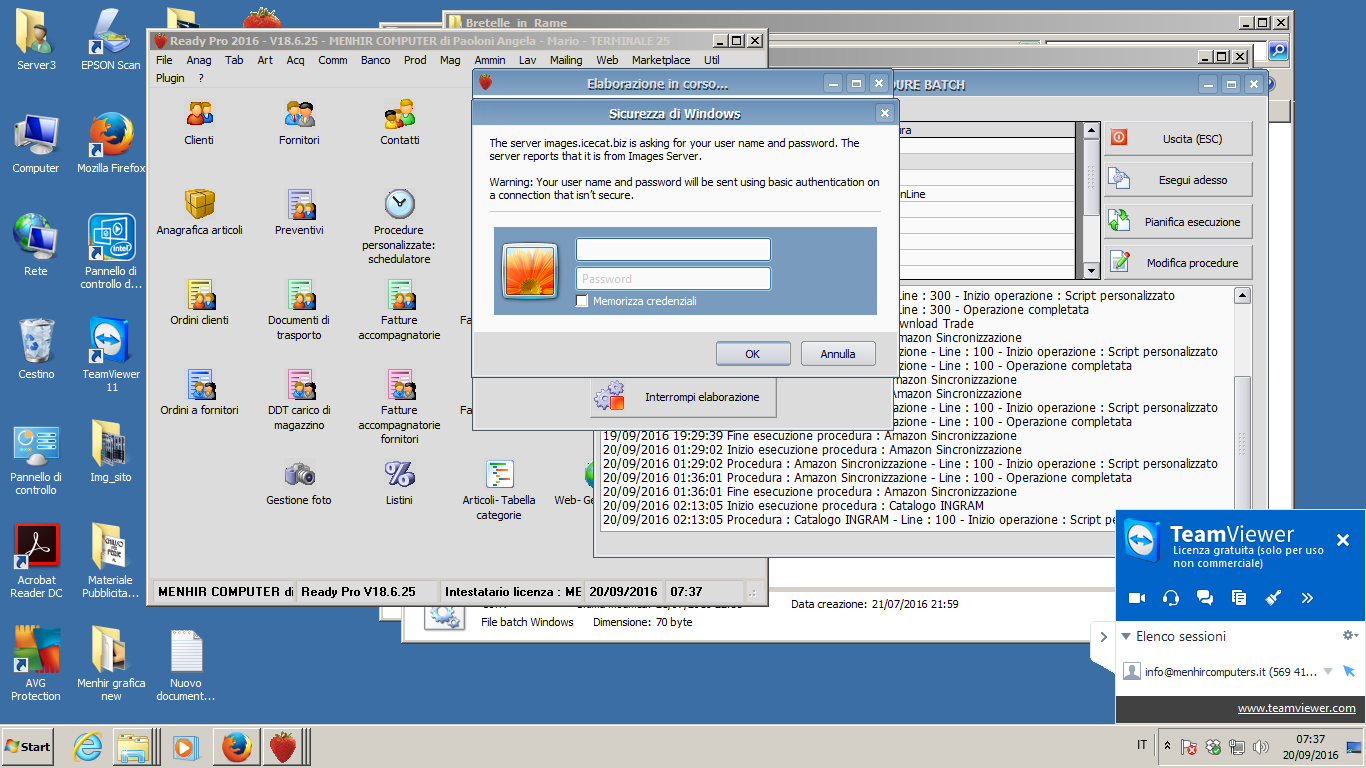Click the Esegui adesso button

[x=1178, y=180]
